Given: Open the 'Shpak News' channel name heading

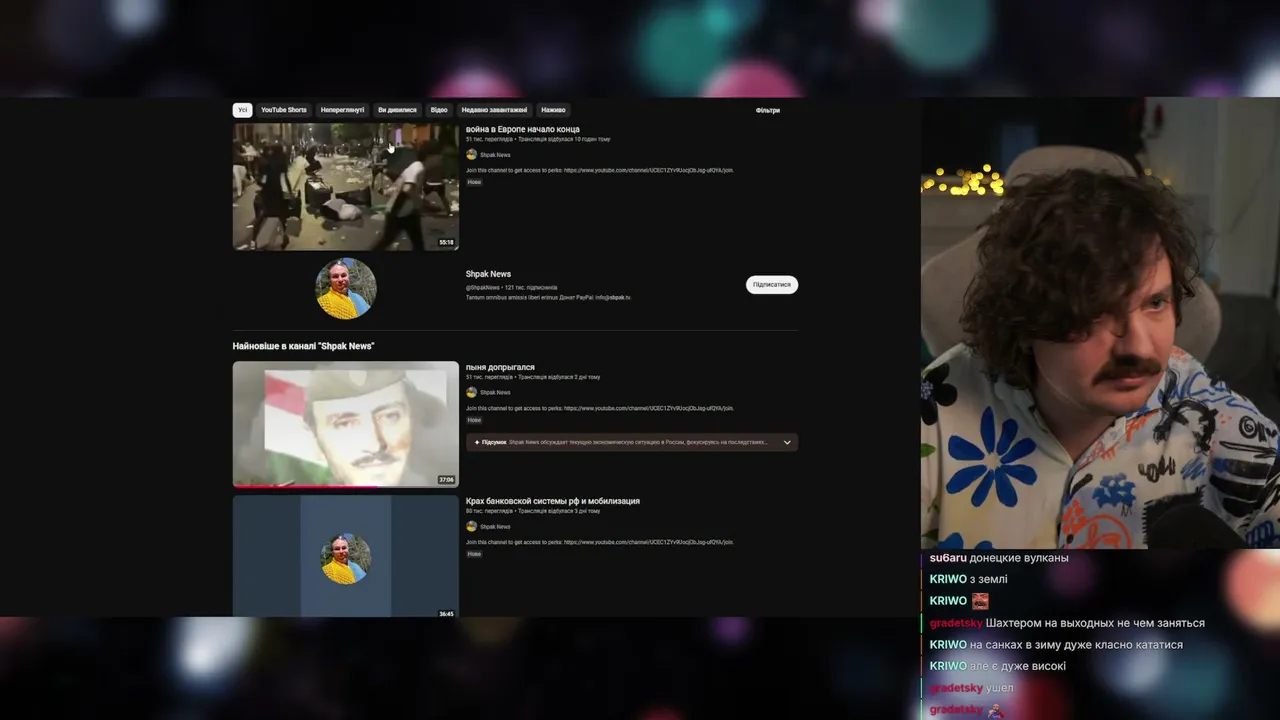Looking at the screenshot, I should pos(488,274).
